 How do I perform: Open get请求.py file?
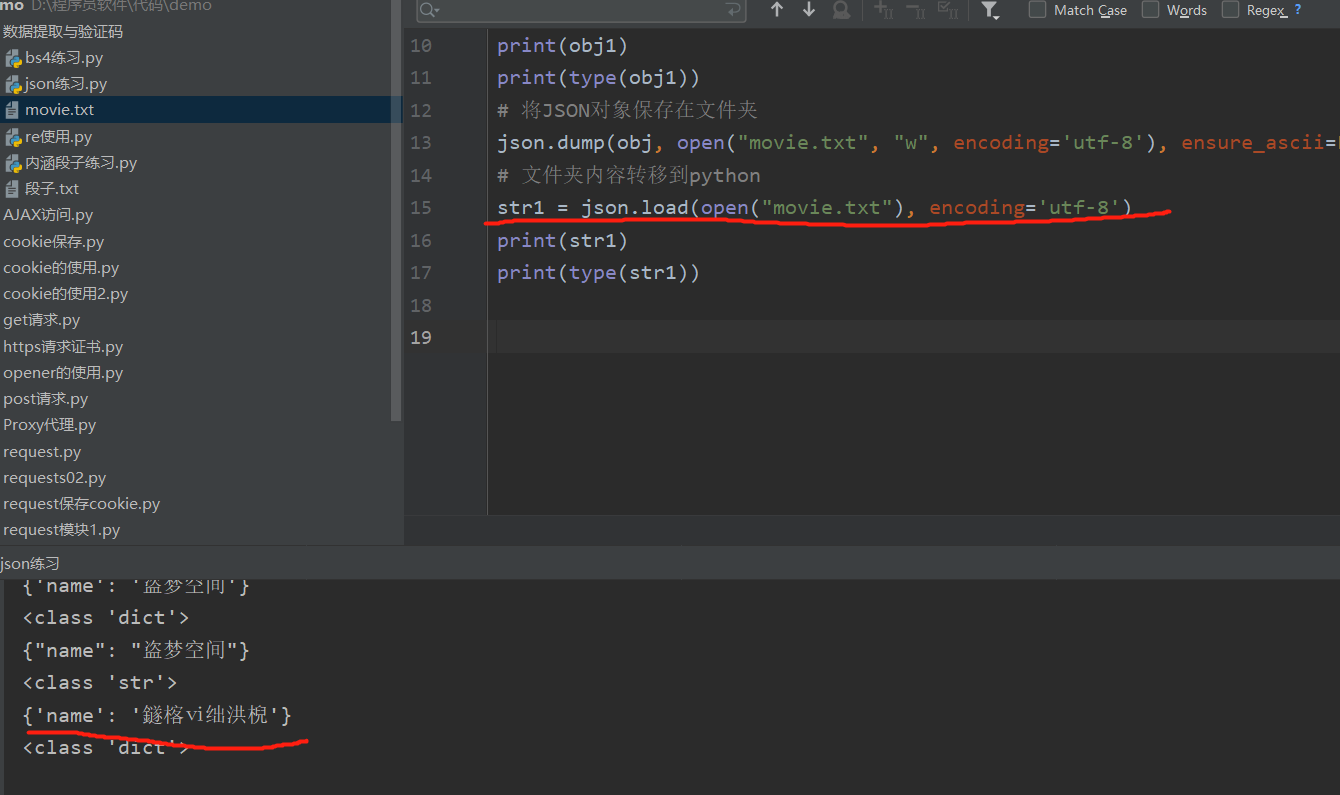41,320
